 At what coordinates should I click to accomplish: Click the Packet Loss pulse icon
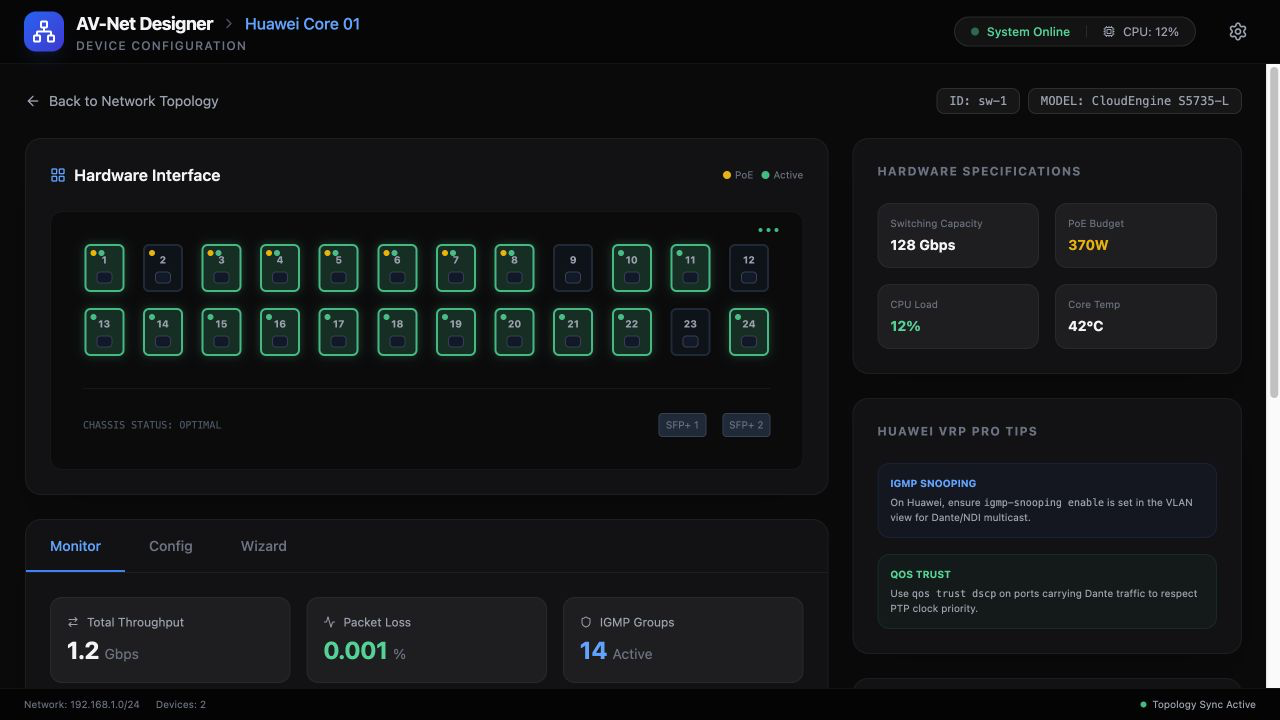(330, 622)
